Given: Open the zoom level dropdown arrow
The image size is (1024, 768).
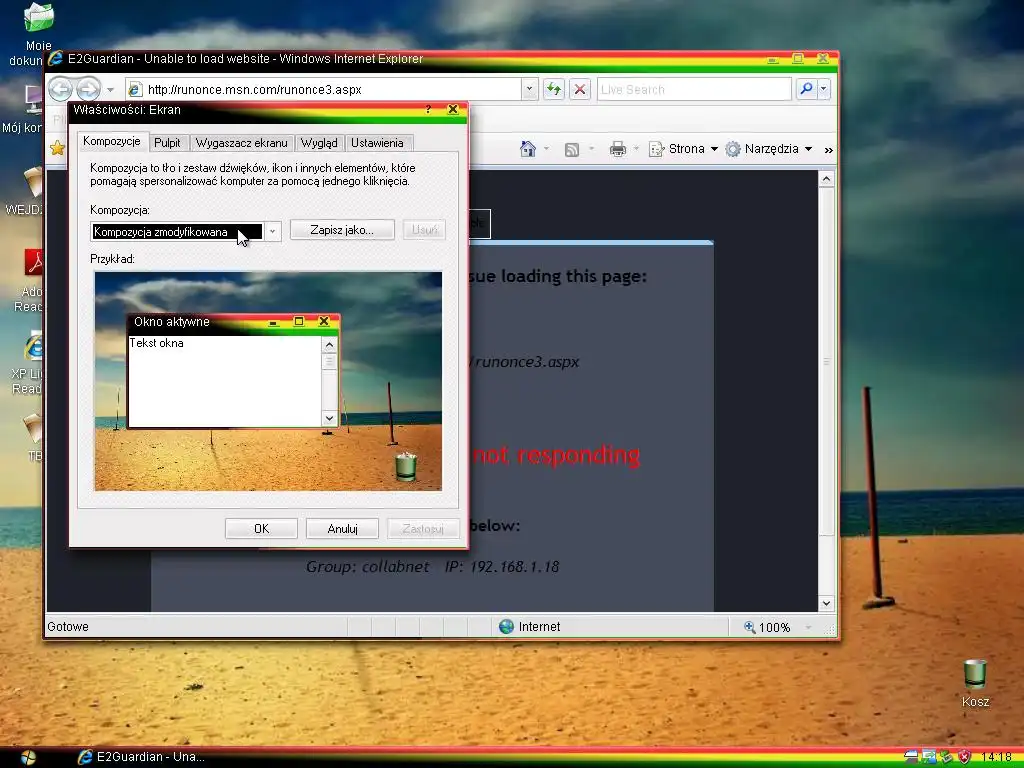Looking at the screenshot, I should coord(808,627).
